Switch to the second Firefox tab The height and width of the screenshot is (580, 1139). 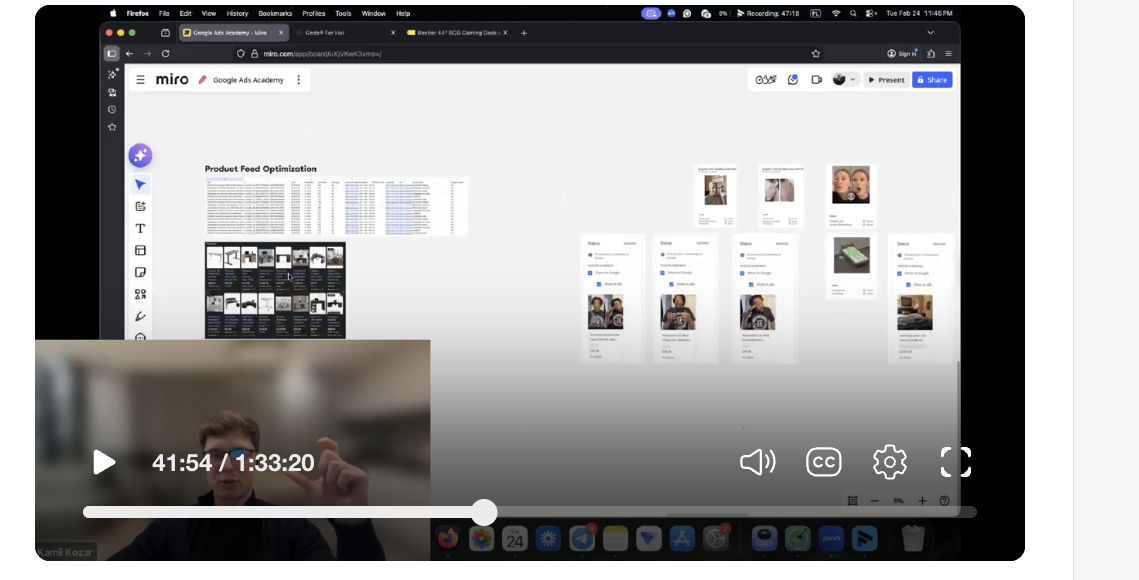(346, 33)
